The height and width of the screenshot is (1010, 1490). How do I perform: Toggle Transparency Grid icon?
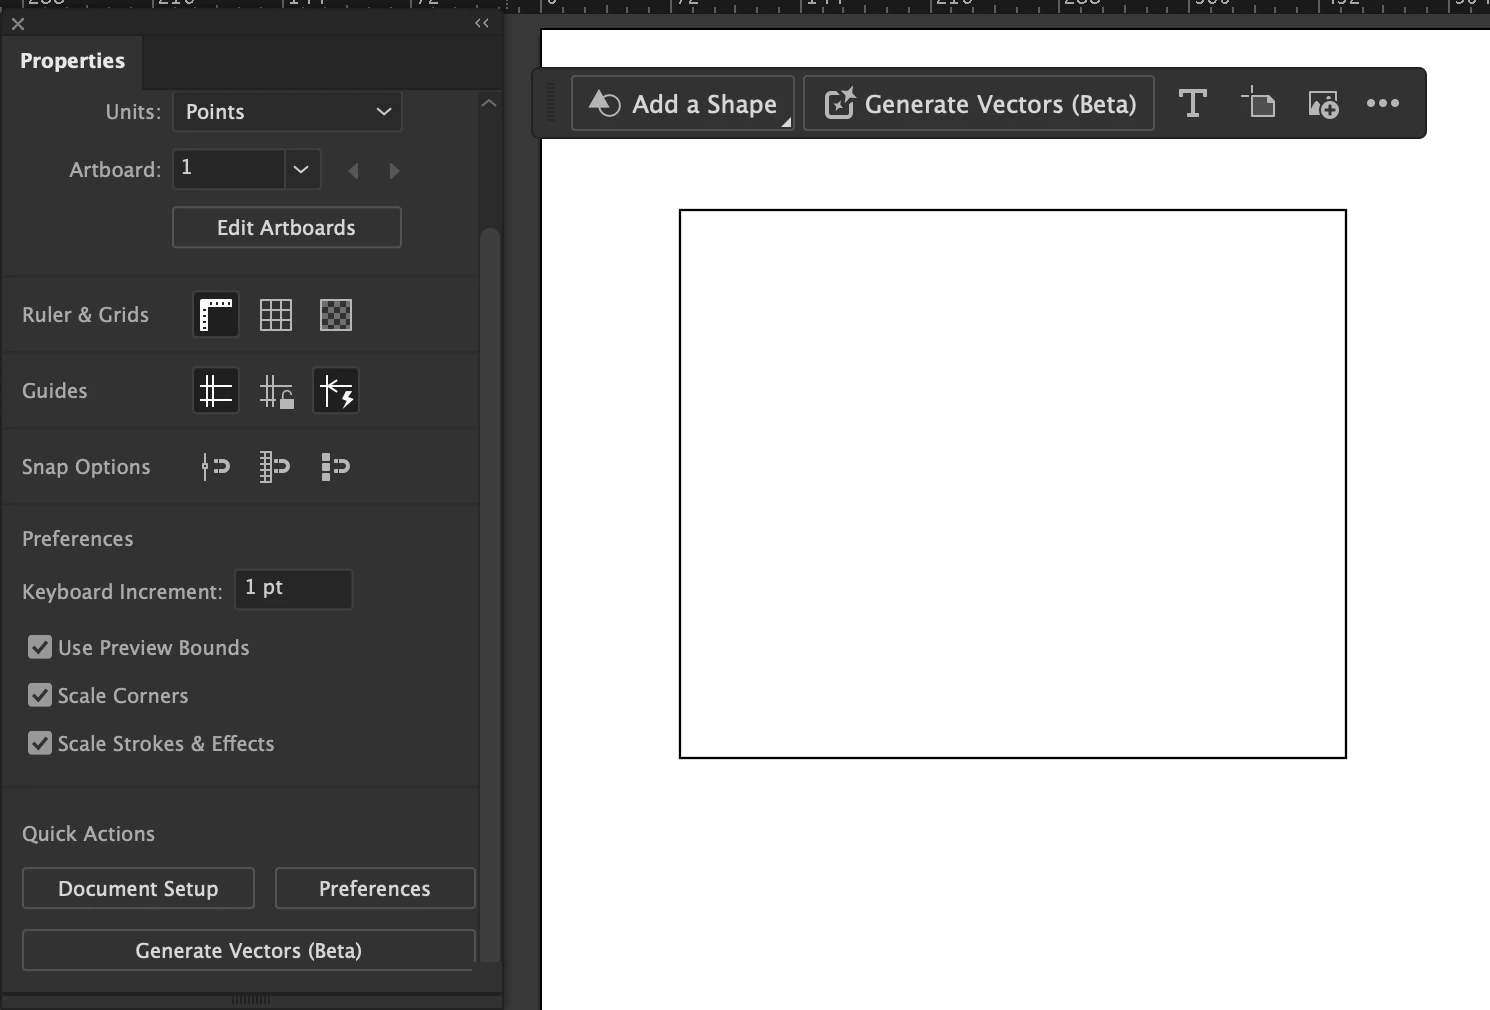tap(336, 315)
